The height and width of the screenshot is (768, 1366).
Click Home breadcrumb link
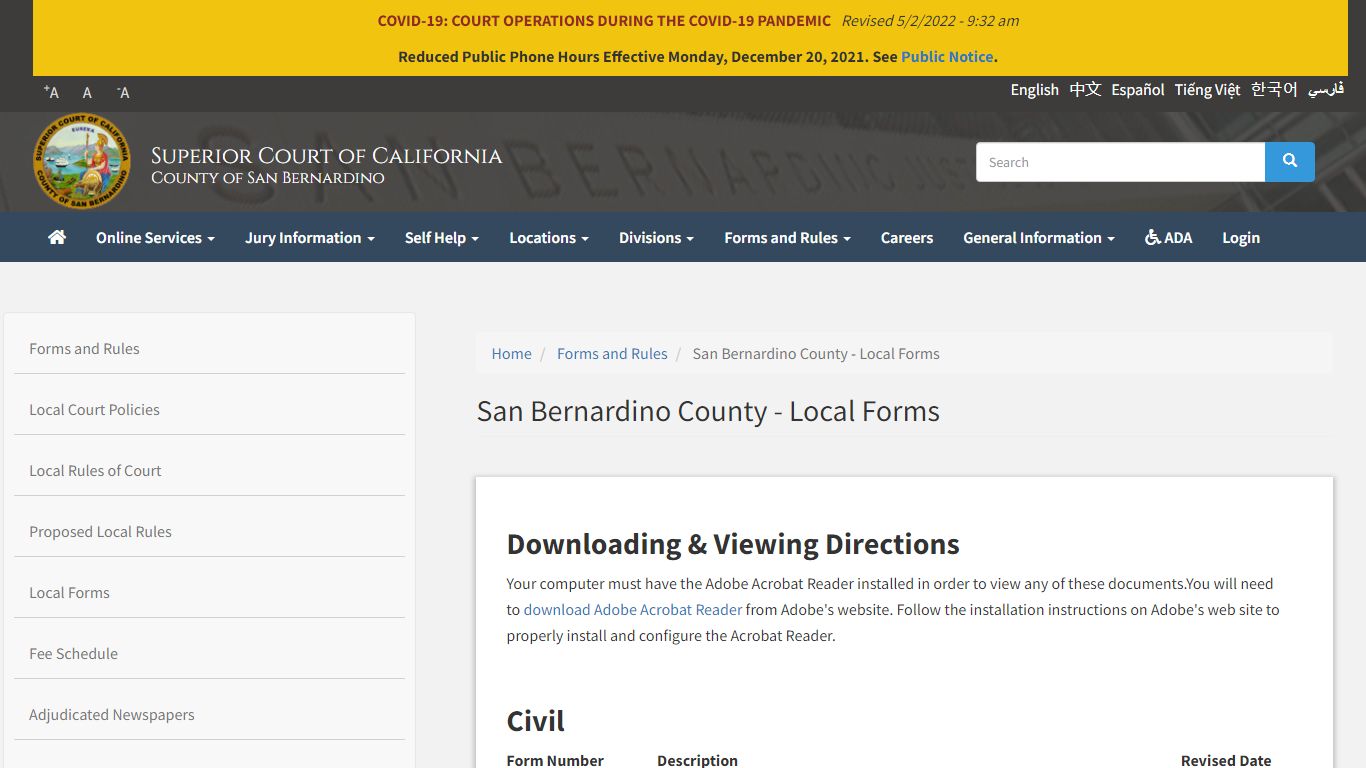(x=511, y=354)
